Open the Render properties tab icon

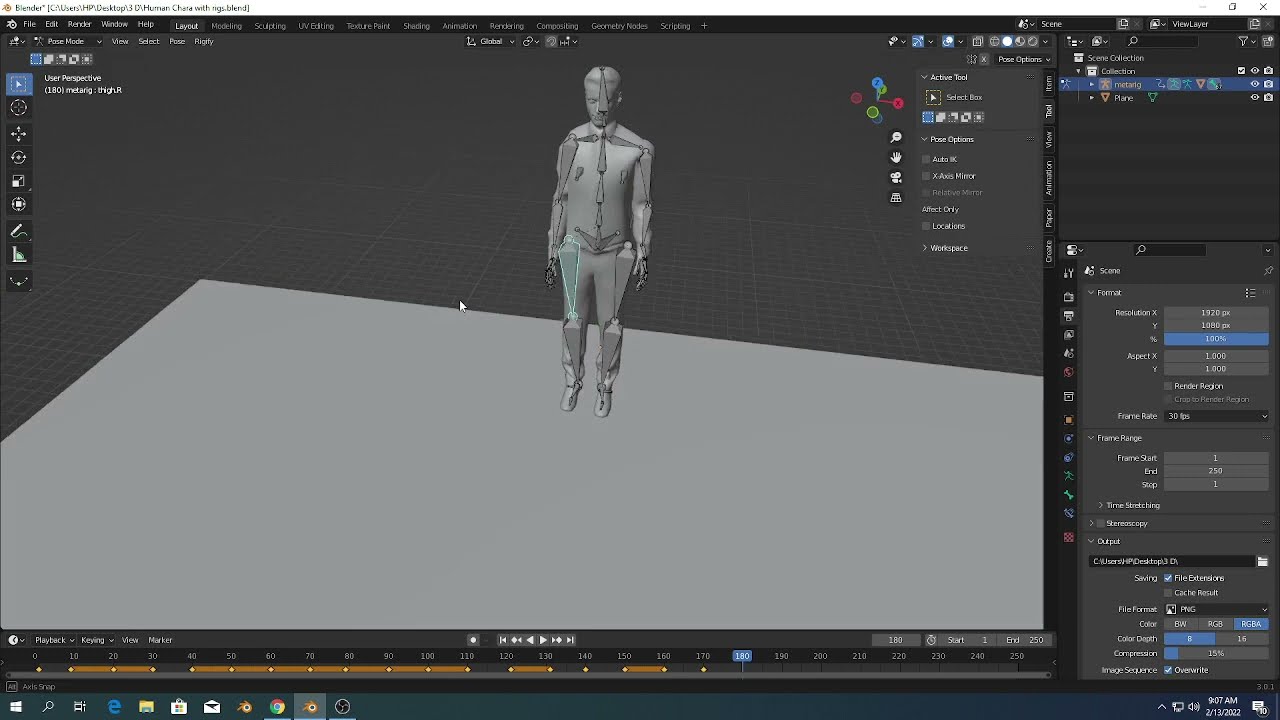[1069, 297]
